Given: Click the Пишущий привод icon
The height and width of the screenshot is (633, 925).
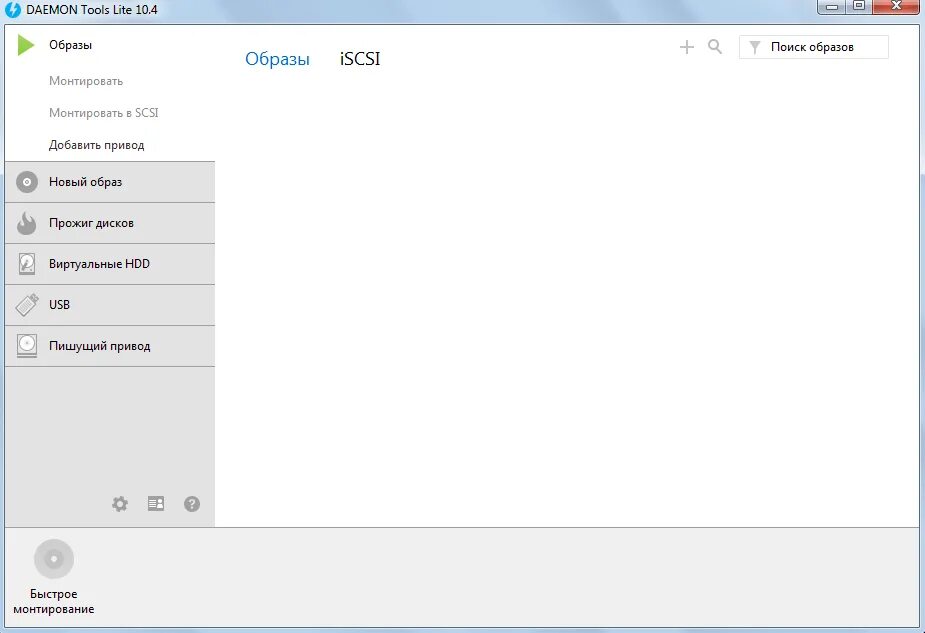Looking at the screenshot, I should click(x=27, y=346).
